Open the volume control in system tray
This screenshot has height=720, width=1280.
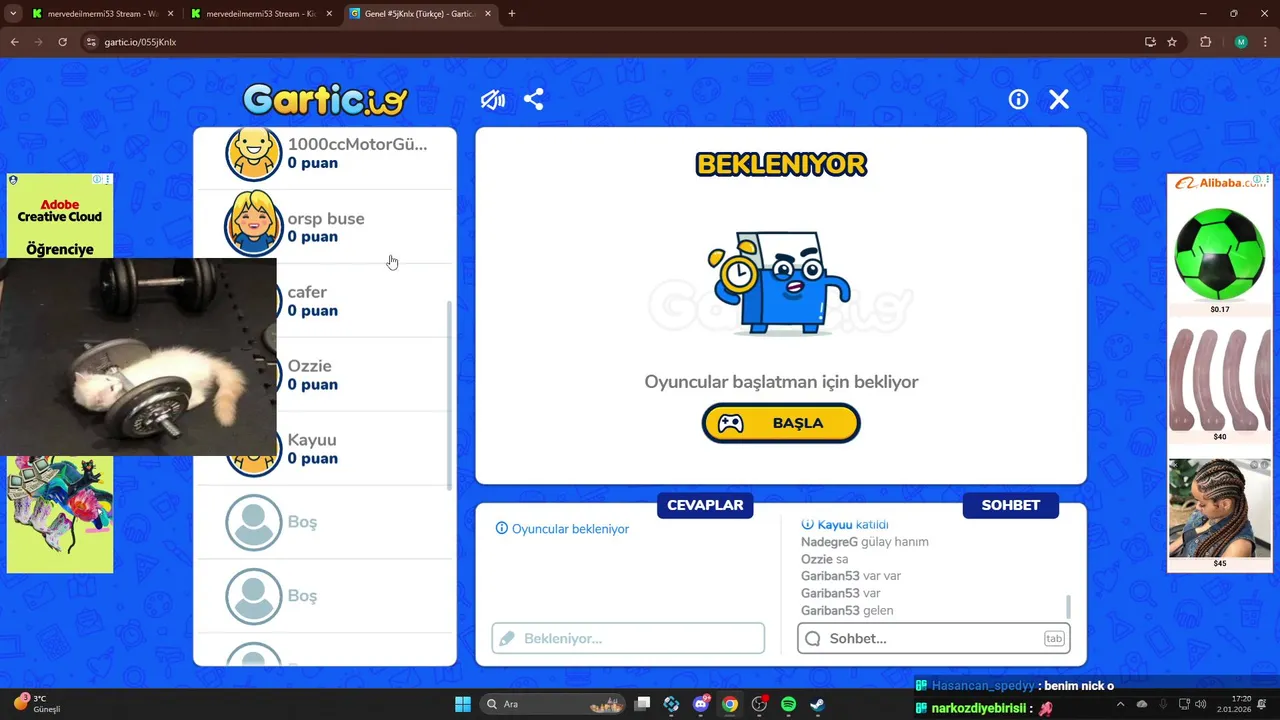(1200, 704)
